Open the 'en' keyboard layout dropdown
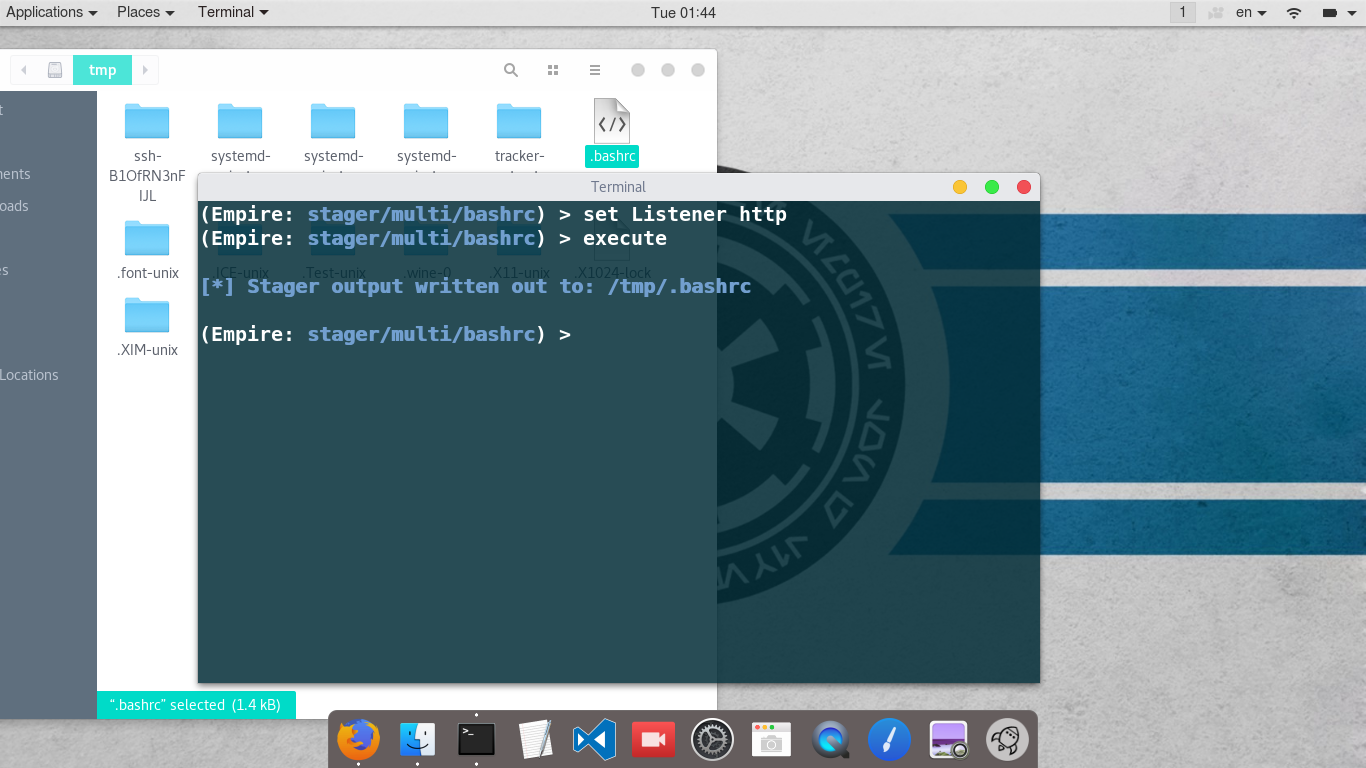Viewport: 1366px width, 768px height. point(1251,13)
